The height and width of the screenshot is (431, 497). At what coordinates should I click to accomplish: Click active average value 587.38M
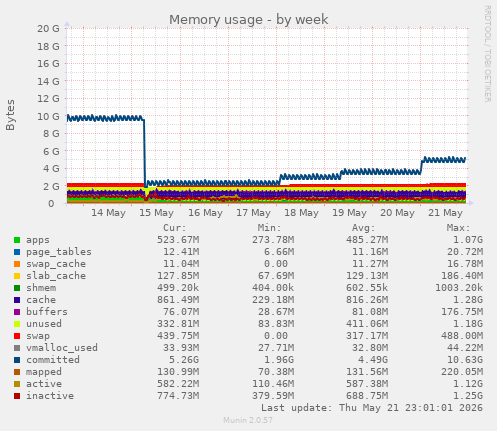pos(367,384)
